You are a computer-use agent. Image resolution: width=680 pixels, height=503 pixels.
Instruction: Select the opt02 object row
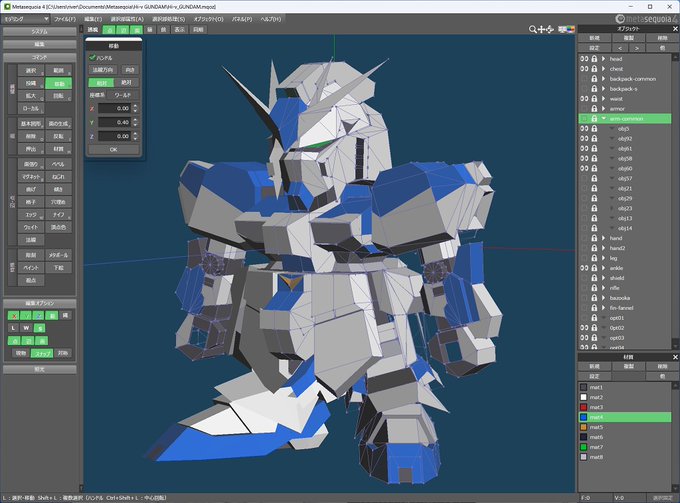tap(625, 328)
